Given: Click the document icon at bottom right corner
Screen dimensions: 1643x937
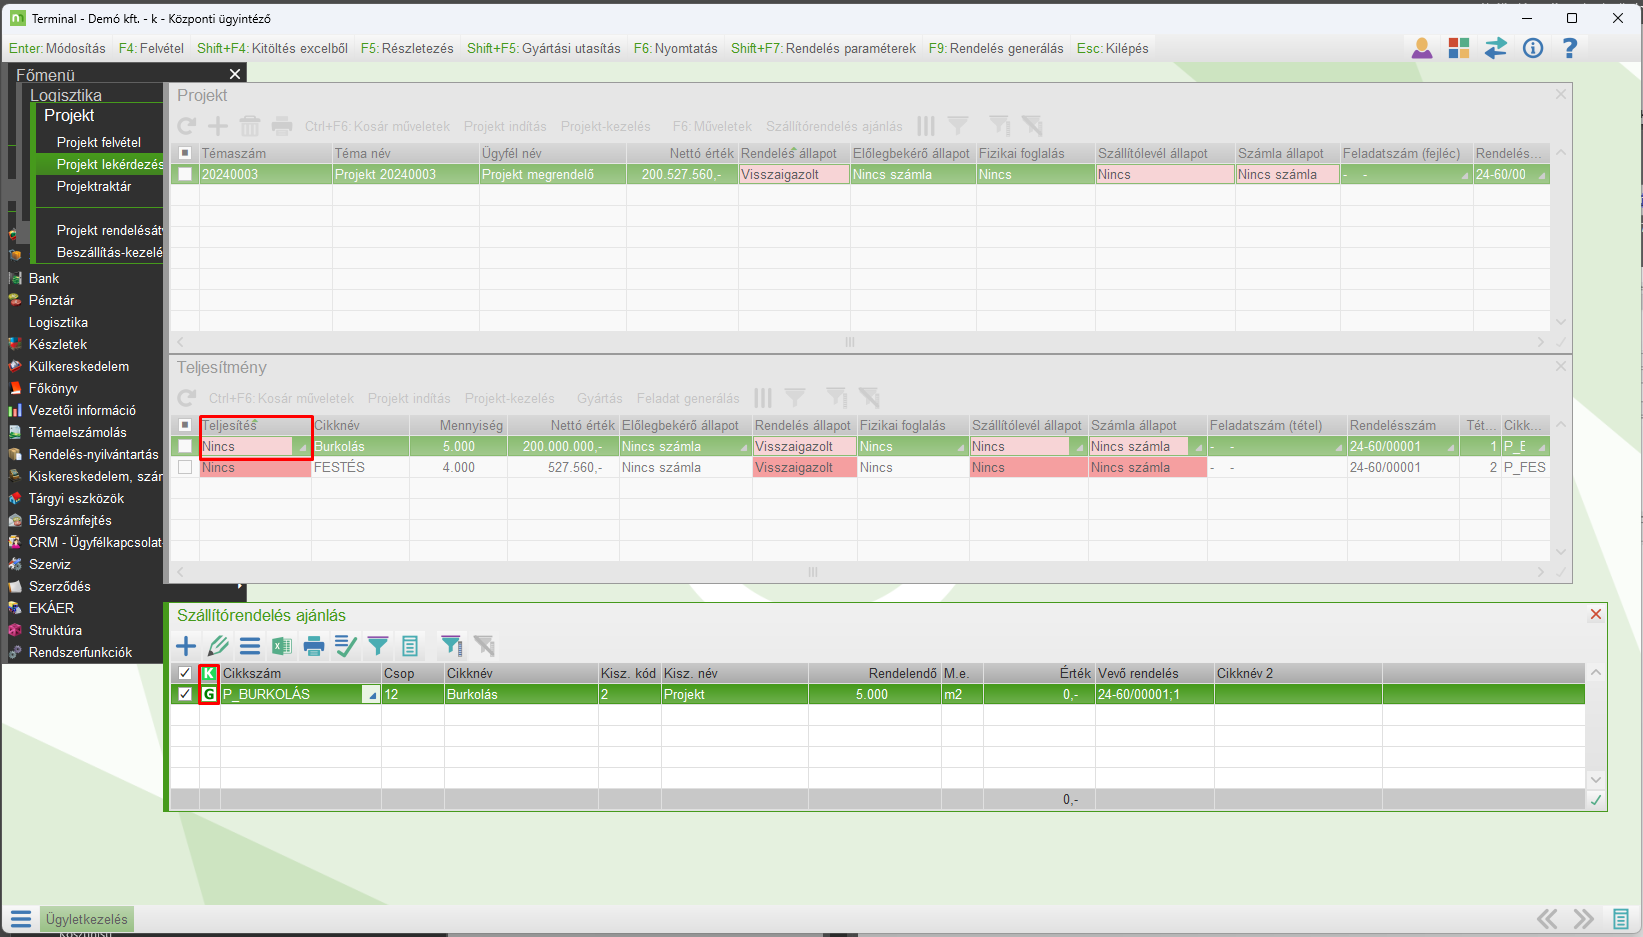Looking at the screenshot, I should (x=1621, y=919).
